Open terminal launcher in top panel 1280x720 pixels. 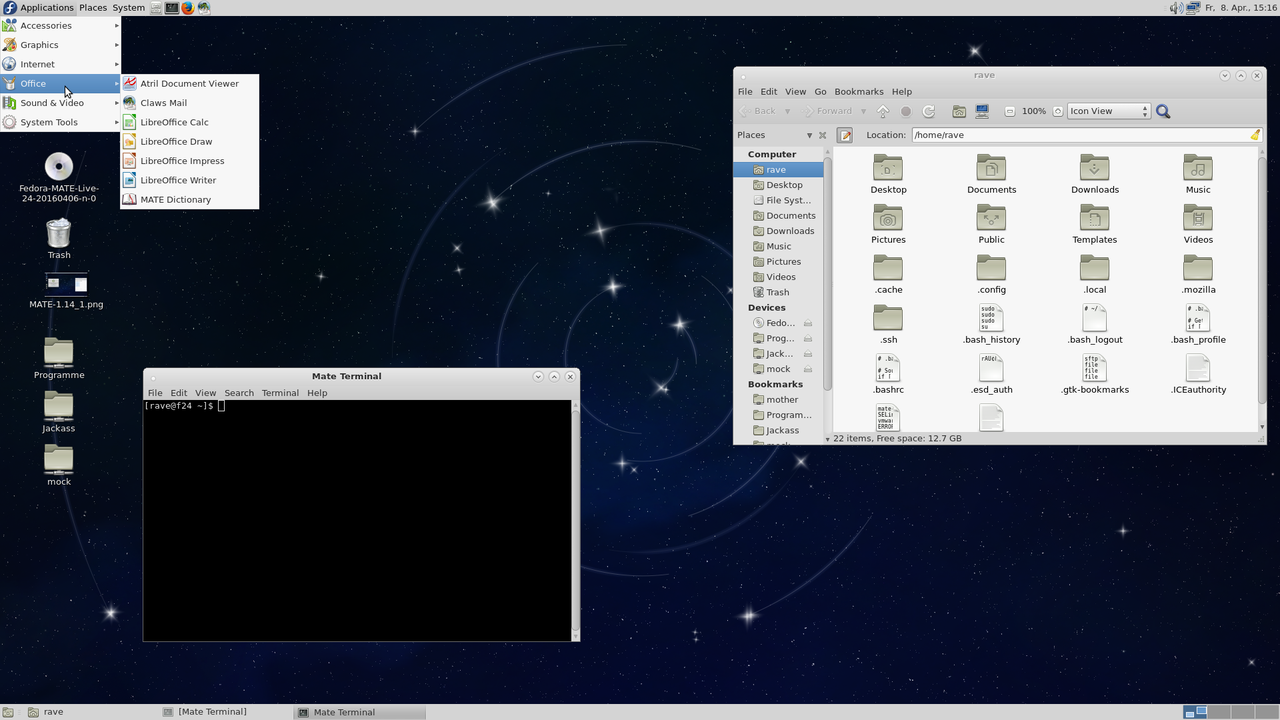tap(172, 8)
